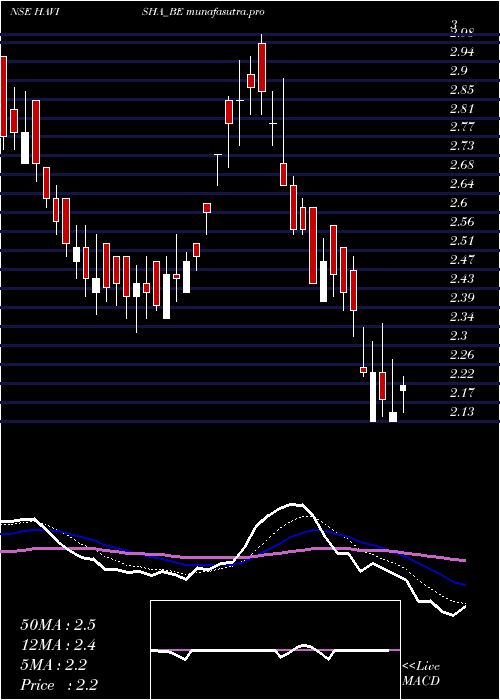Select the 2.77 price axis label
This screenshot has height=700, width=500.
462,127
